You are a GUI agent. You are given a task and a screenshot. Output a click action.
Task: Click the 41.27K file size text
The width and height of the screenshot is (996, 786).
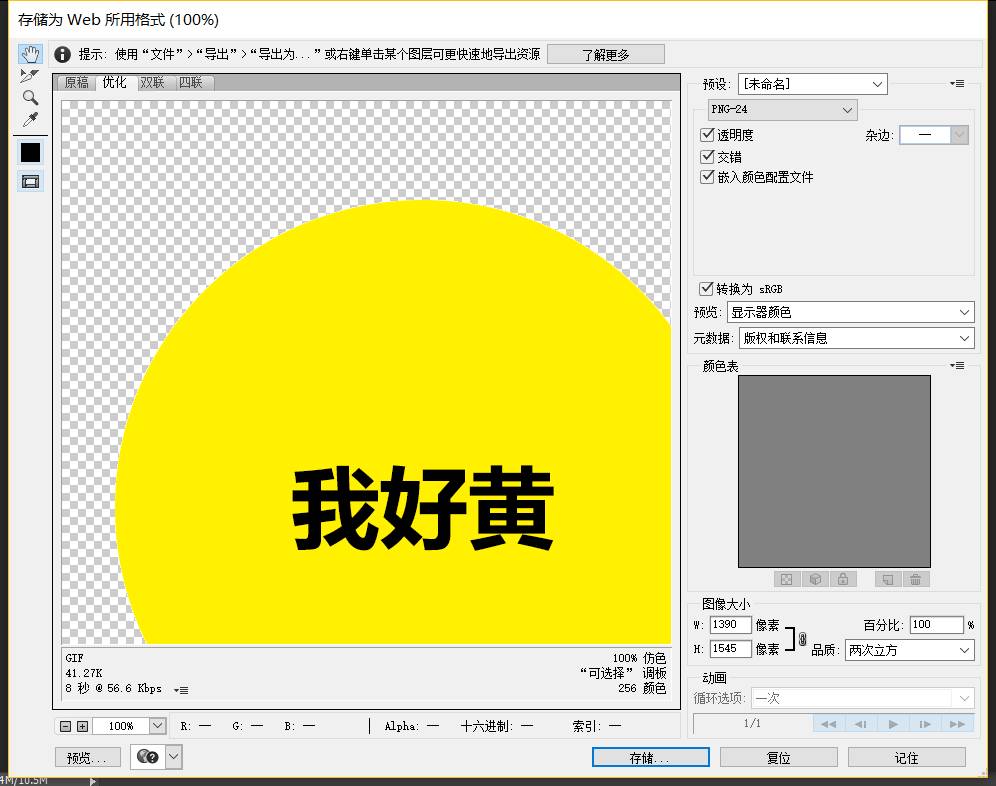click(x=83, y=673)
